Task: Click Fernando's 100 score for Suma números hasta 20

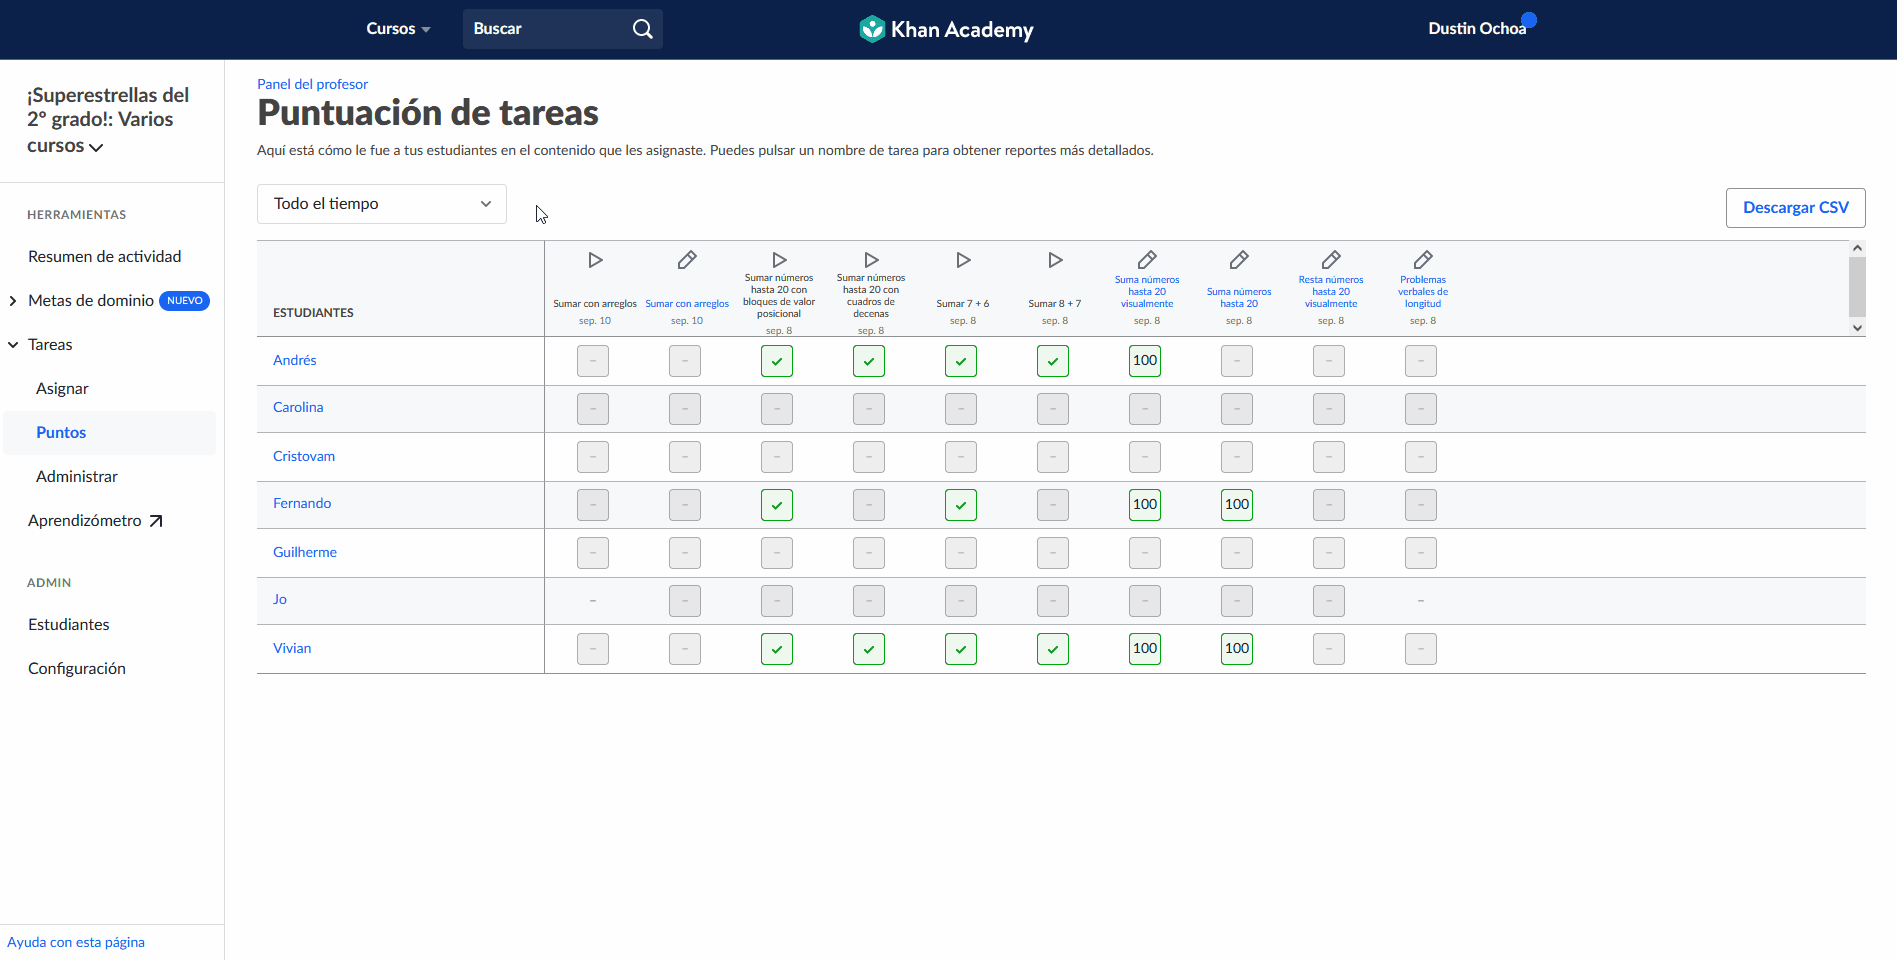Action: [x=1237, y=505]
